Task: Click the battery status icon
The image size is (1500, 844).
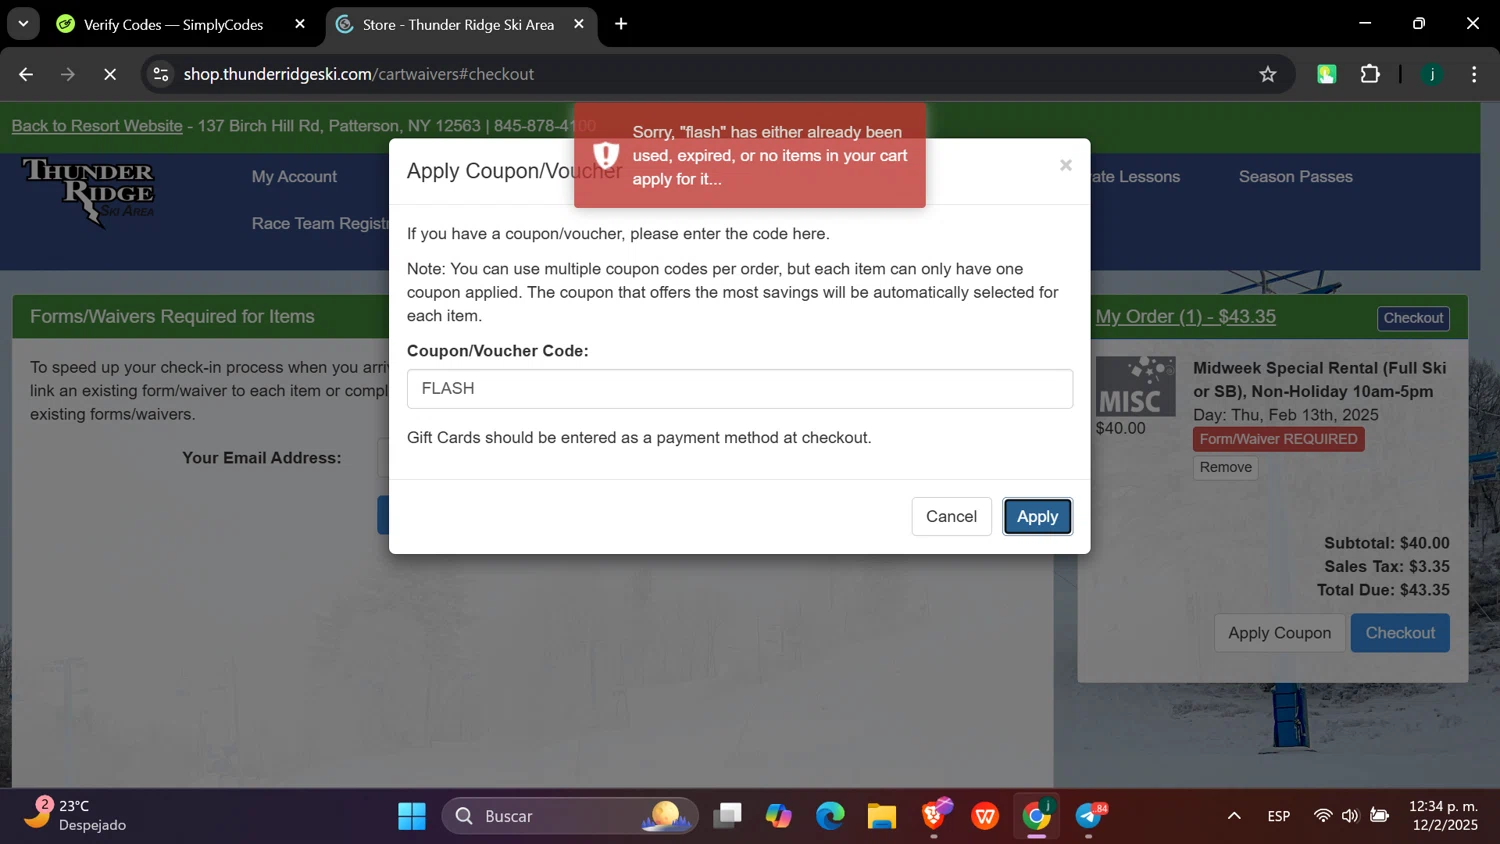Action: (1380, 816)
